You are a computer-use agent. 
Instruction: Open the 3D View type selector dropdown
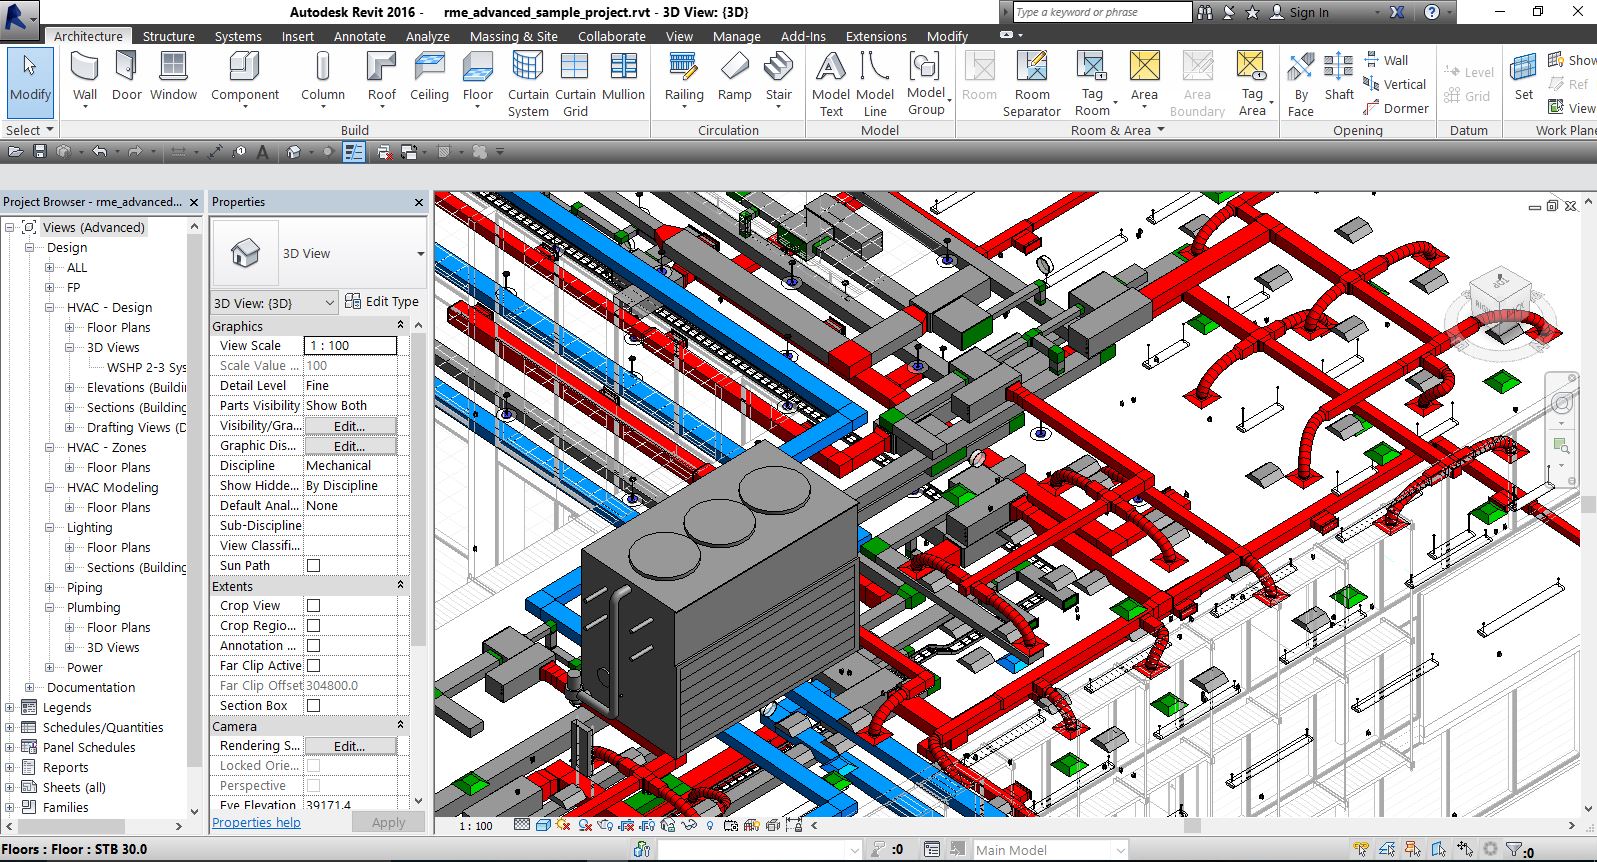click(420, 253)
